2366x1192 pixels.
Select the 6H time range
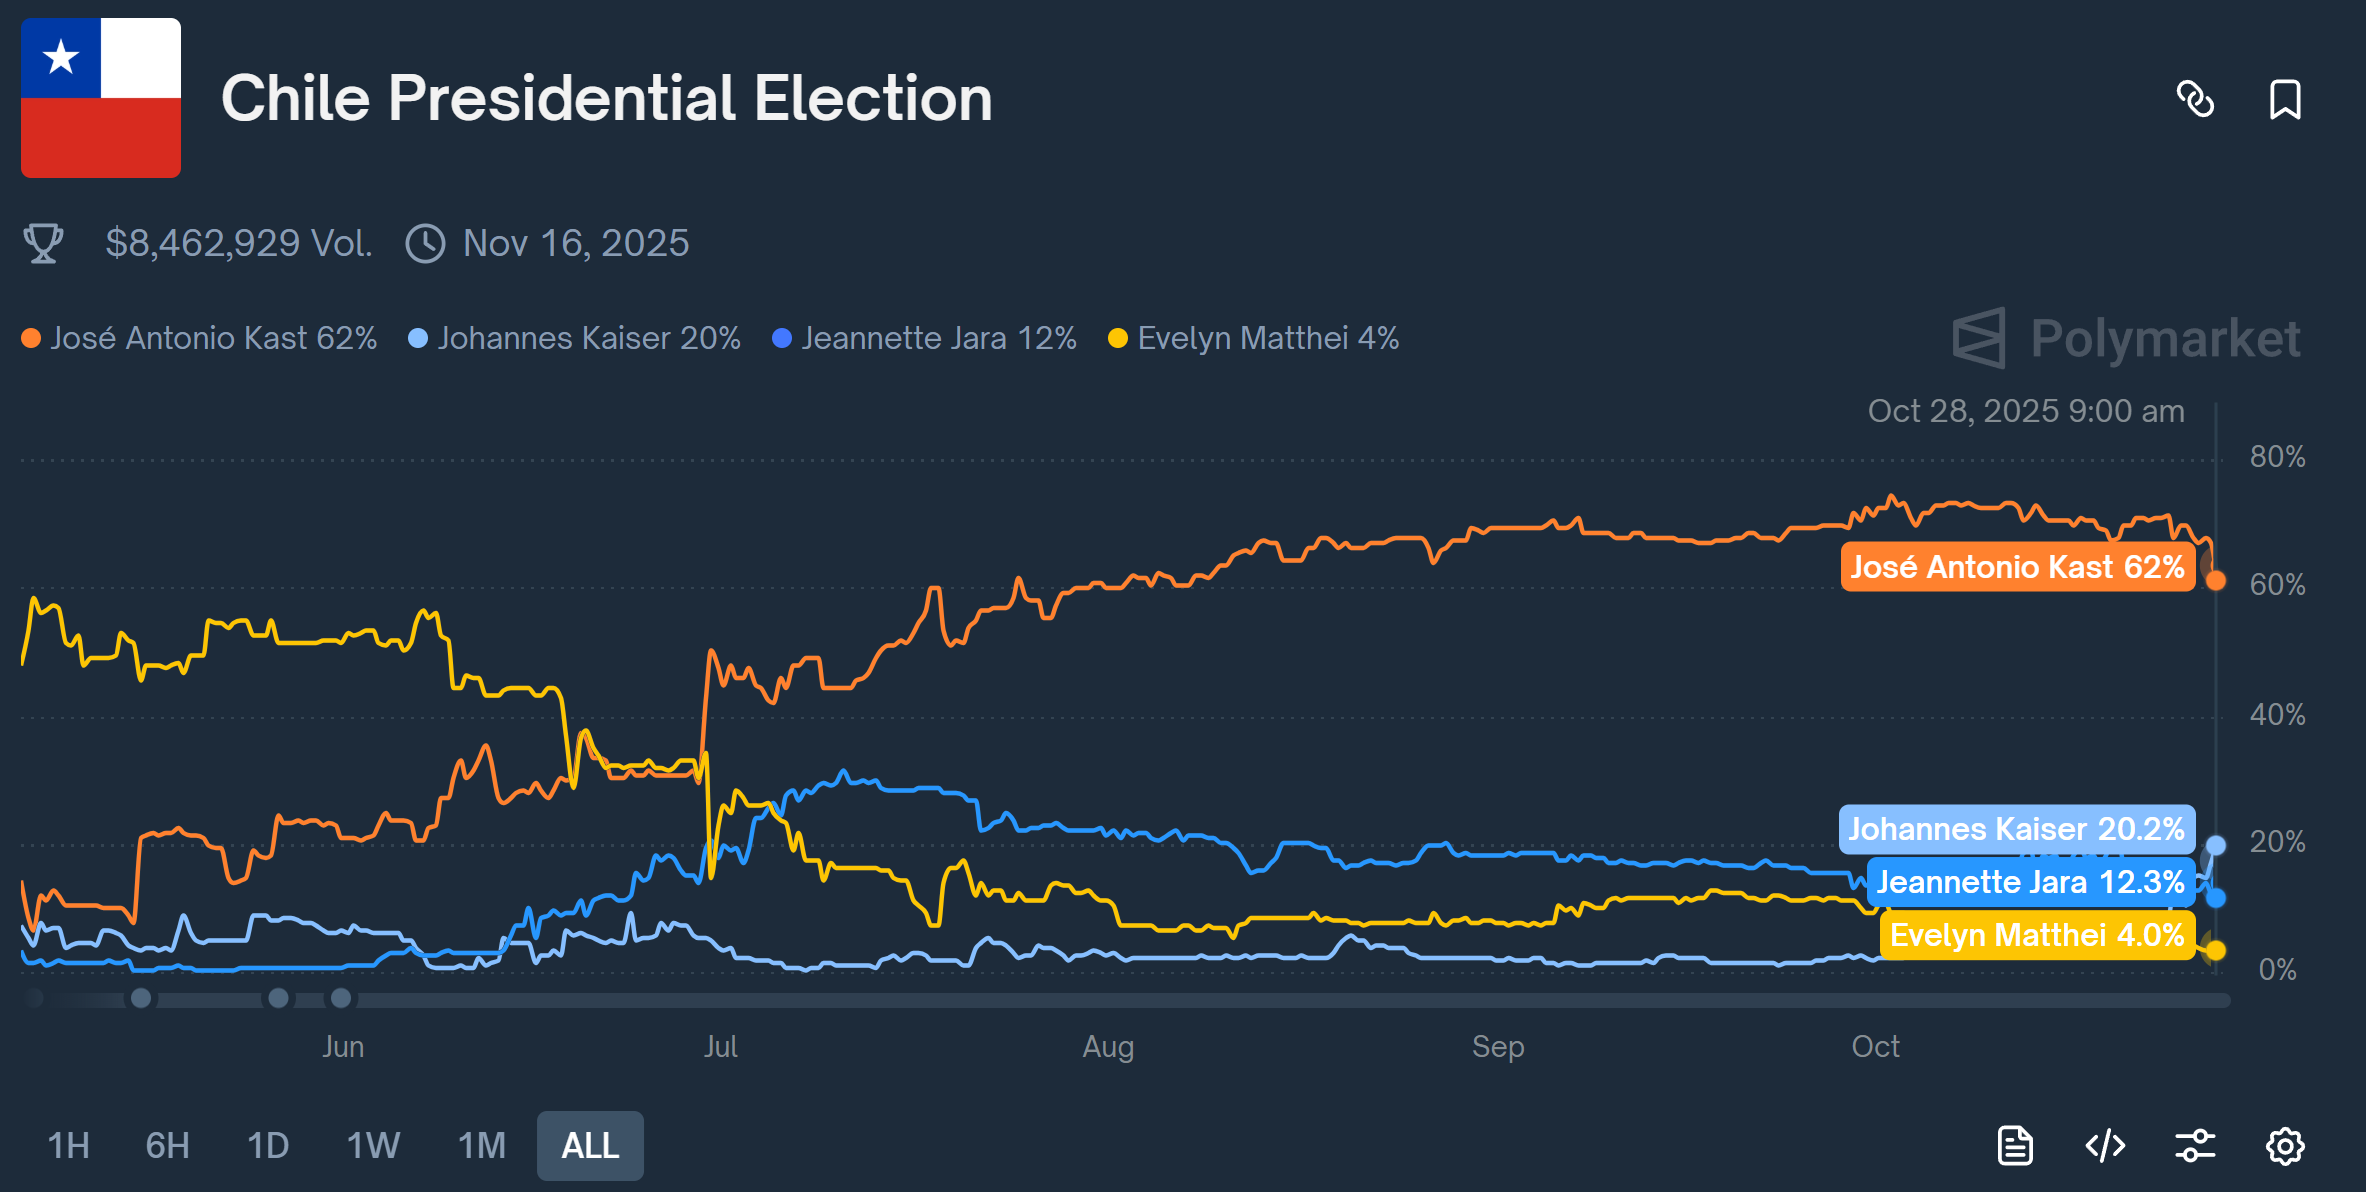pyautogui.click(x=167, y=1145)
